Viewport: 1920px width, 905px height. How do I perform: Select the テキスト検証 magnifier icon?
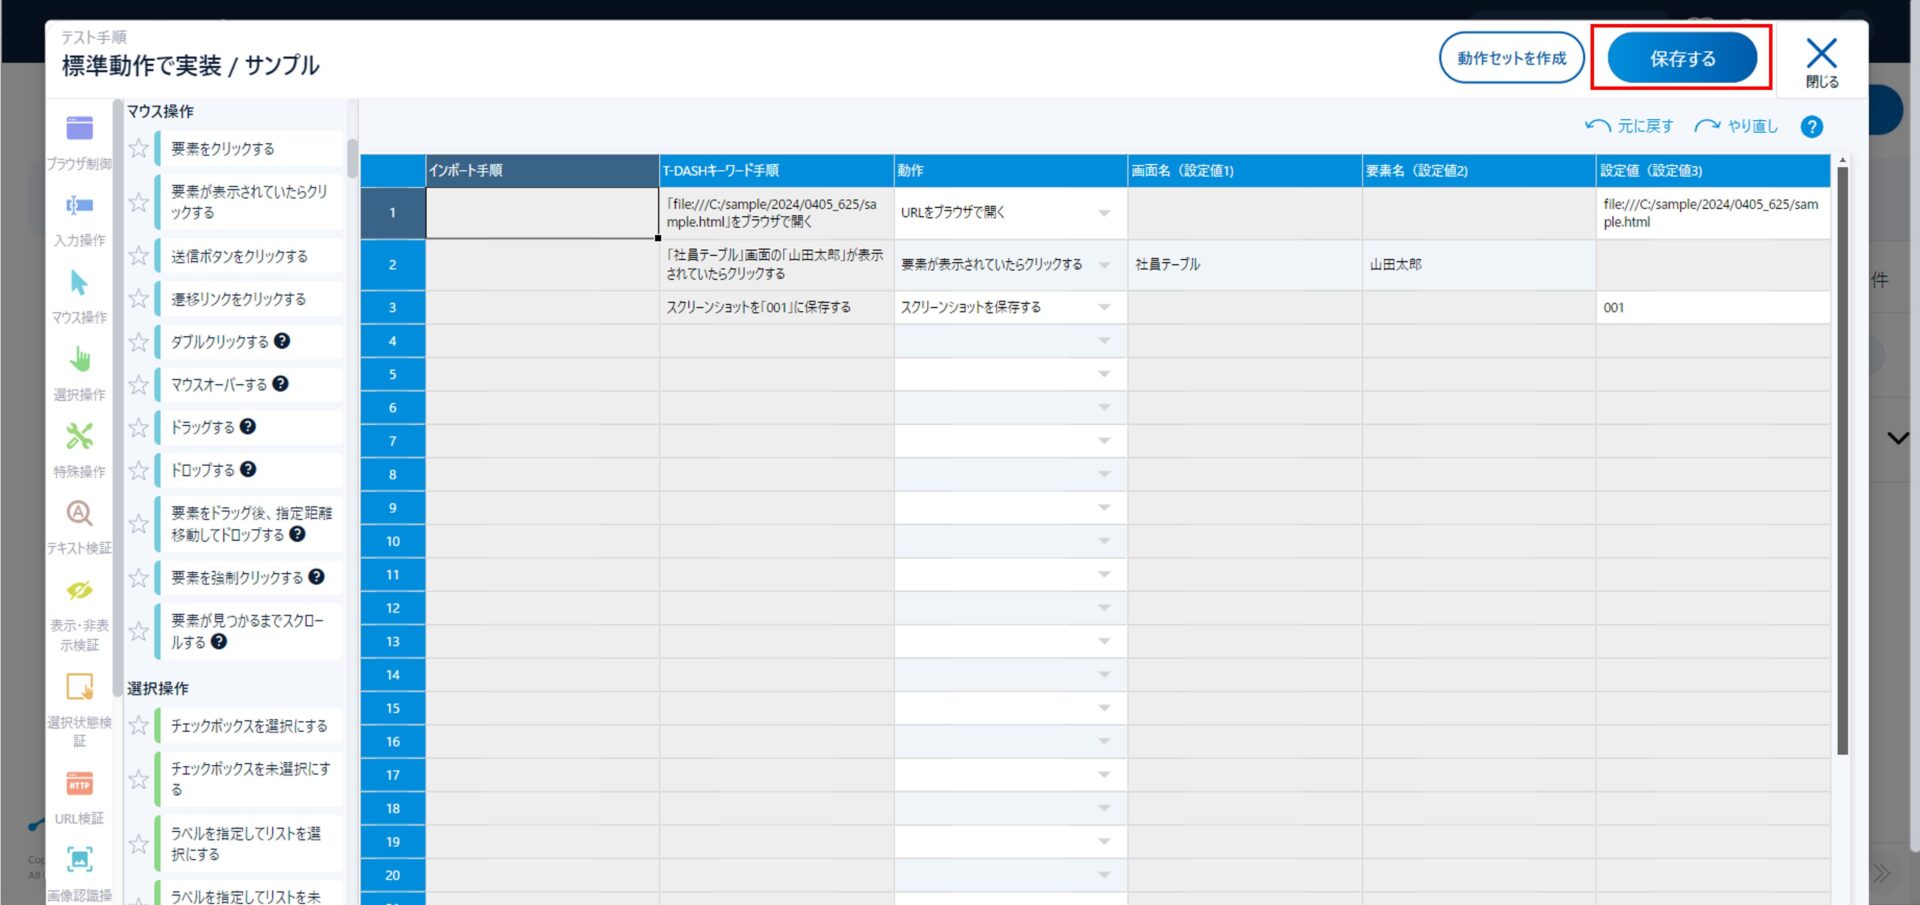[x=79, y=514]
